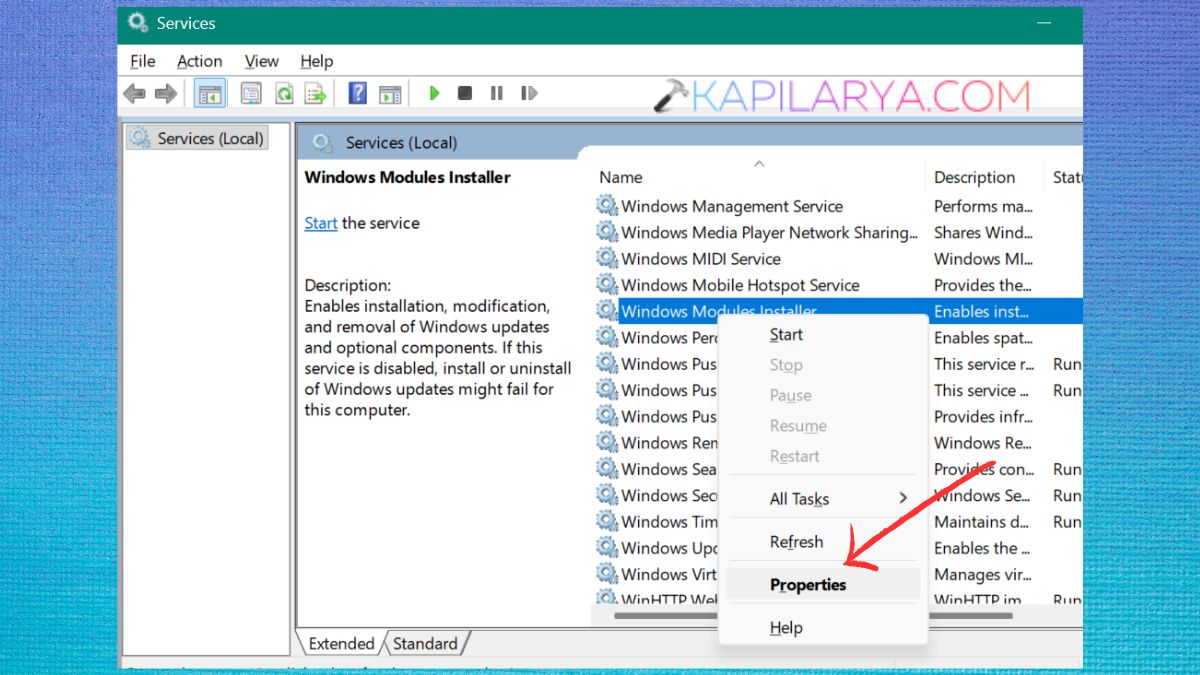Screen dimensions: 1200x675
Task: Click the Stop Service square icon
Action: click(465, 93)
